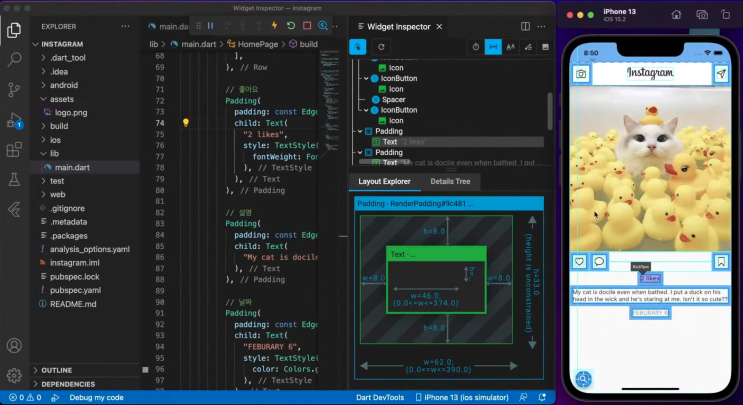Split the Widget Inspector editor
The height and width of the screenshot is (405, 743).
[x=526, y=27]
